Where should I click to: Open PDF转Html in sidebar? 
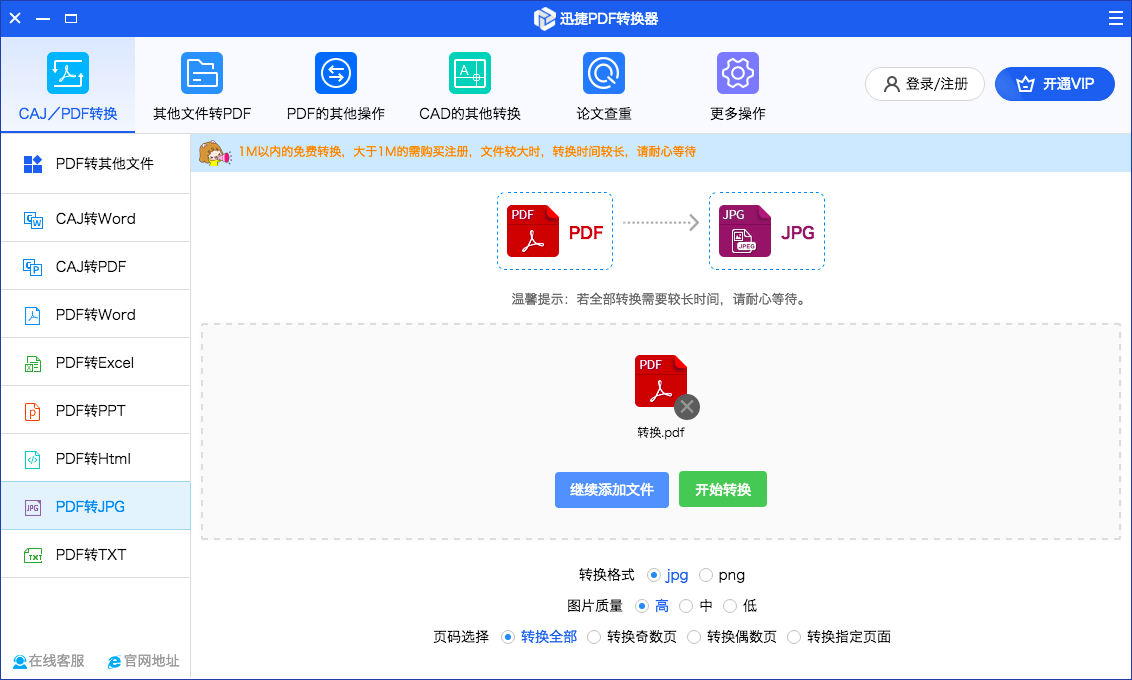click(x=95, y=458)
